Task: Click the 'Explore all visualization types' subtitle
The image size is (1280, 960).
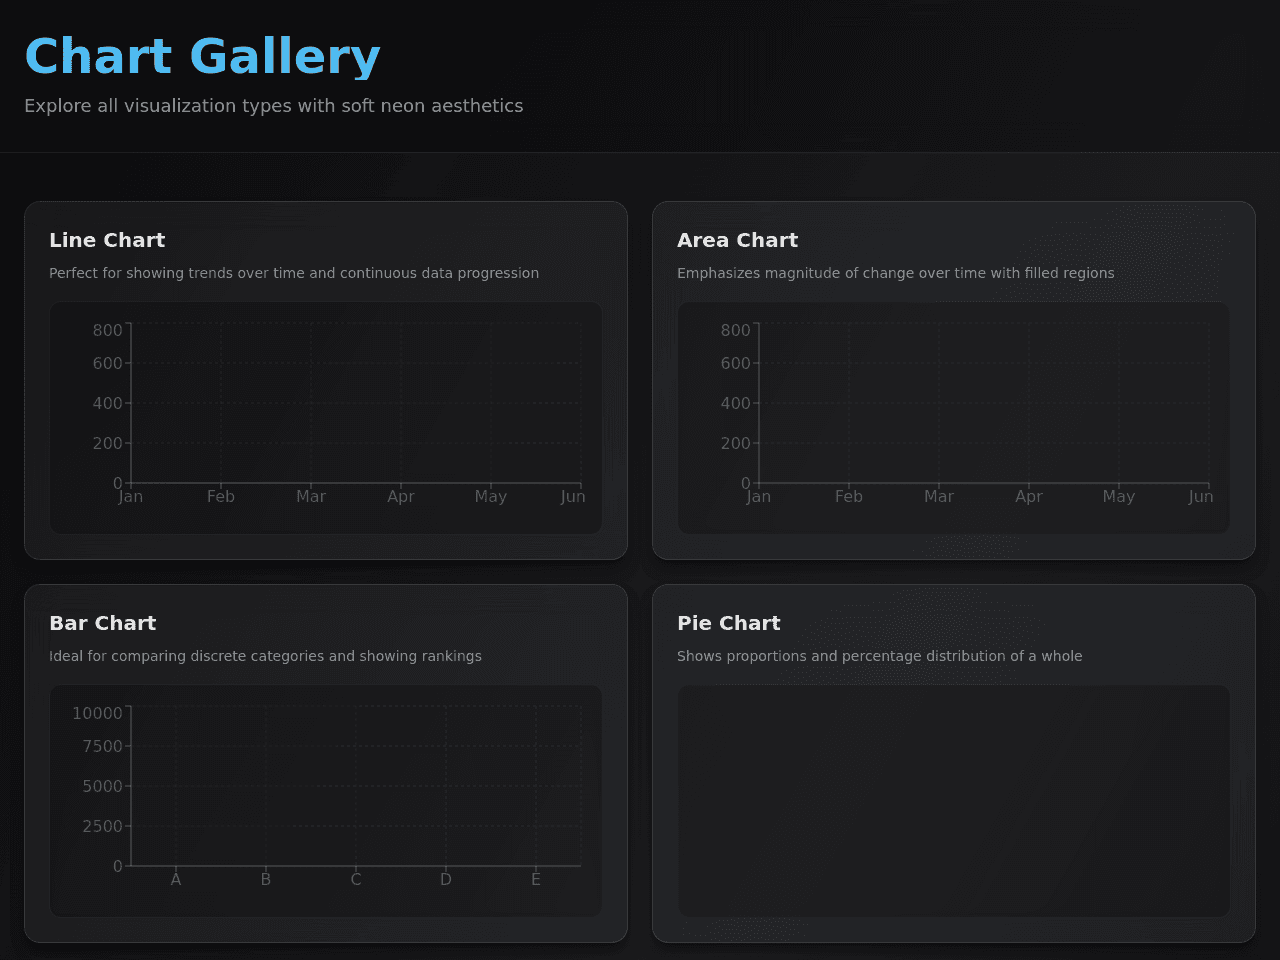Action: tap(273, 106)
